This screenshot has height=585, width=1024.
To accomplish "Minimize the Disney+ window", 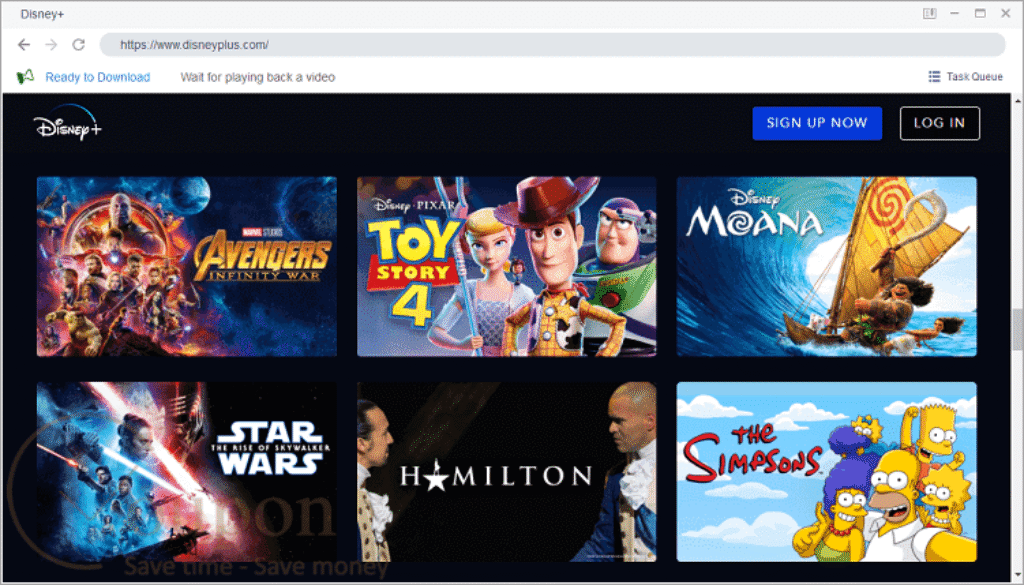I will (955, 13).
